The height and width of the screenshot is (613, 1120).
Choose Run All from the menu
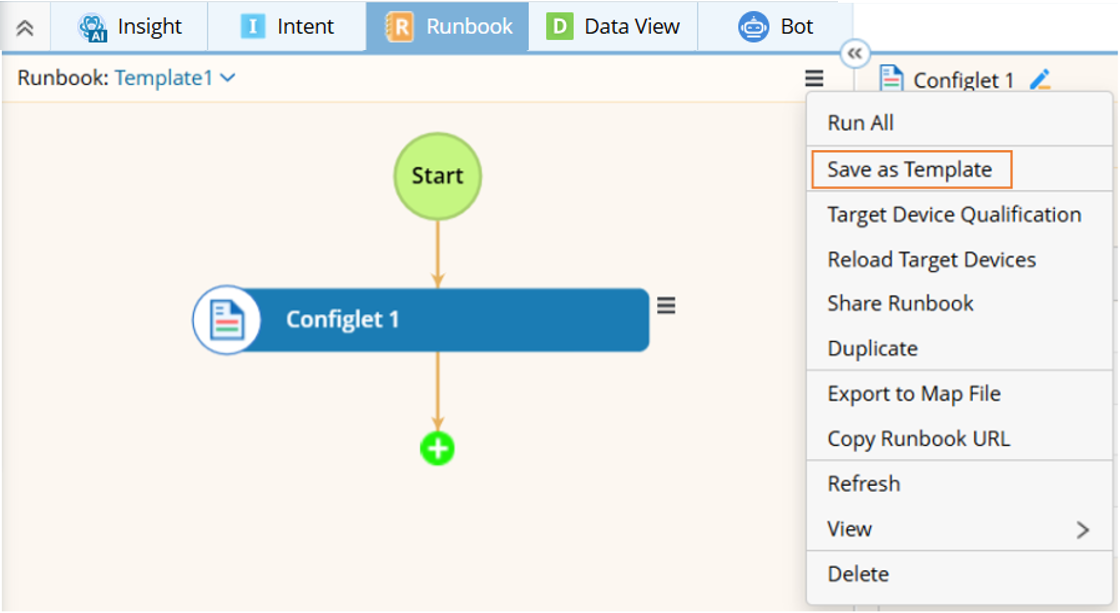(x=861, y=123)
